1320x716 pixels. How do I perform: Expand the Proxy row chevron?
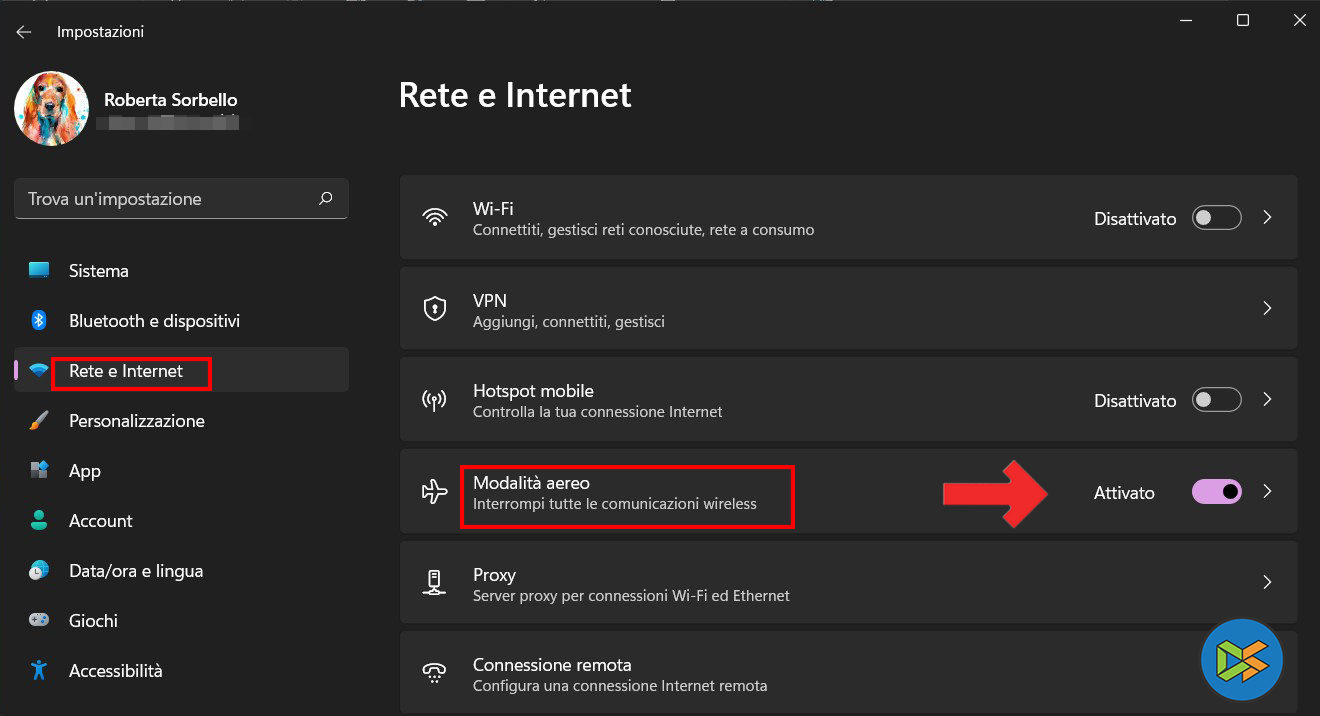point(1267,583)
